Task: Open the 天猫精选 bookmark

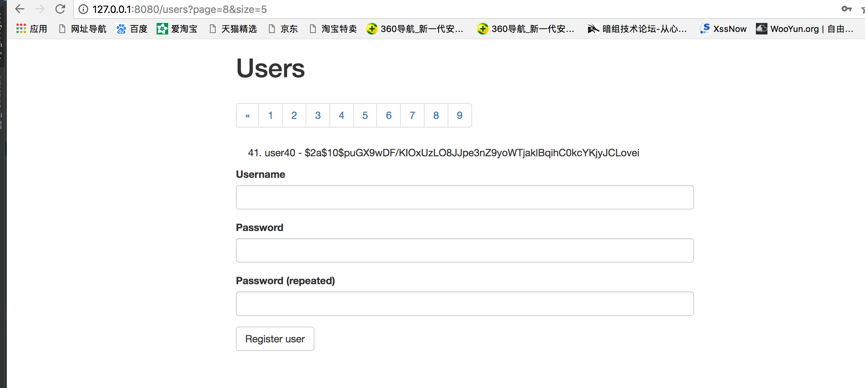Action: [233, 29]
